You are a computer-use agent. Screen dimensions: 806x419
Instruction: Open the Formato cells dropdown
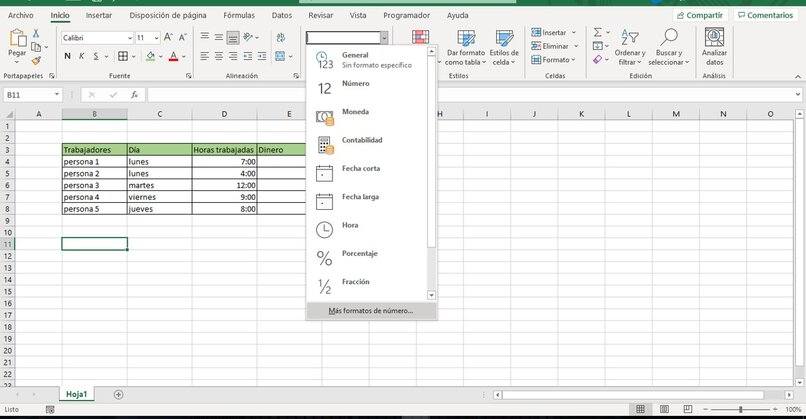point(554,60)
